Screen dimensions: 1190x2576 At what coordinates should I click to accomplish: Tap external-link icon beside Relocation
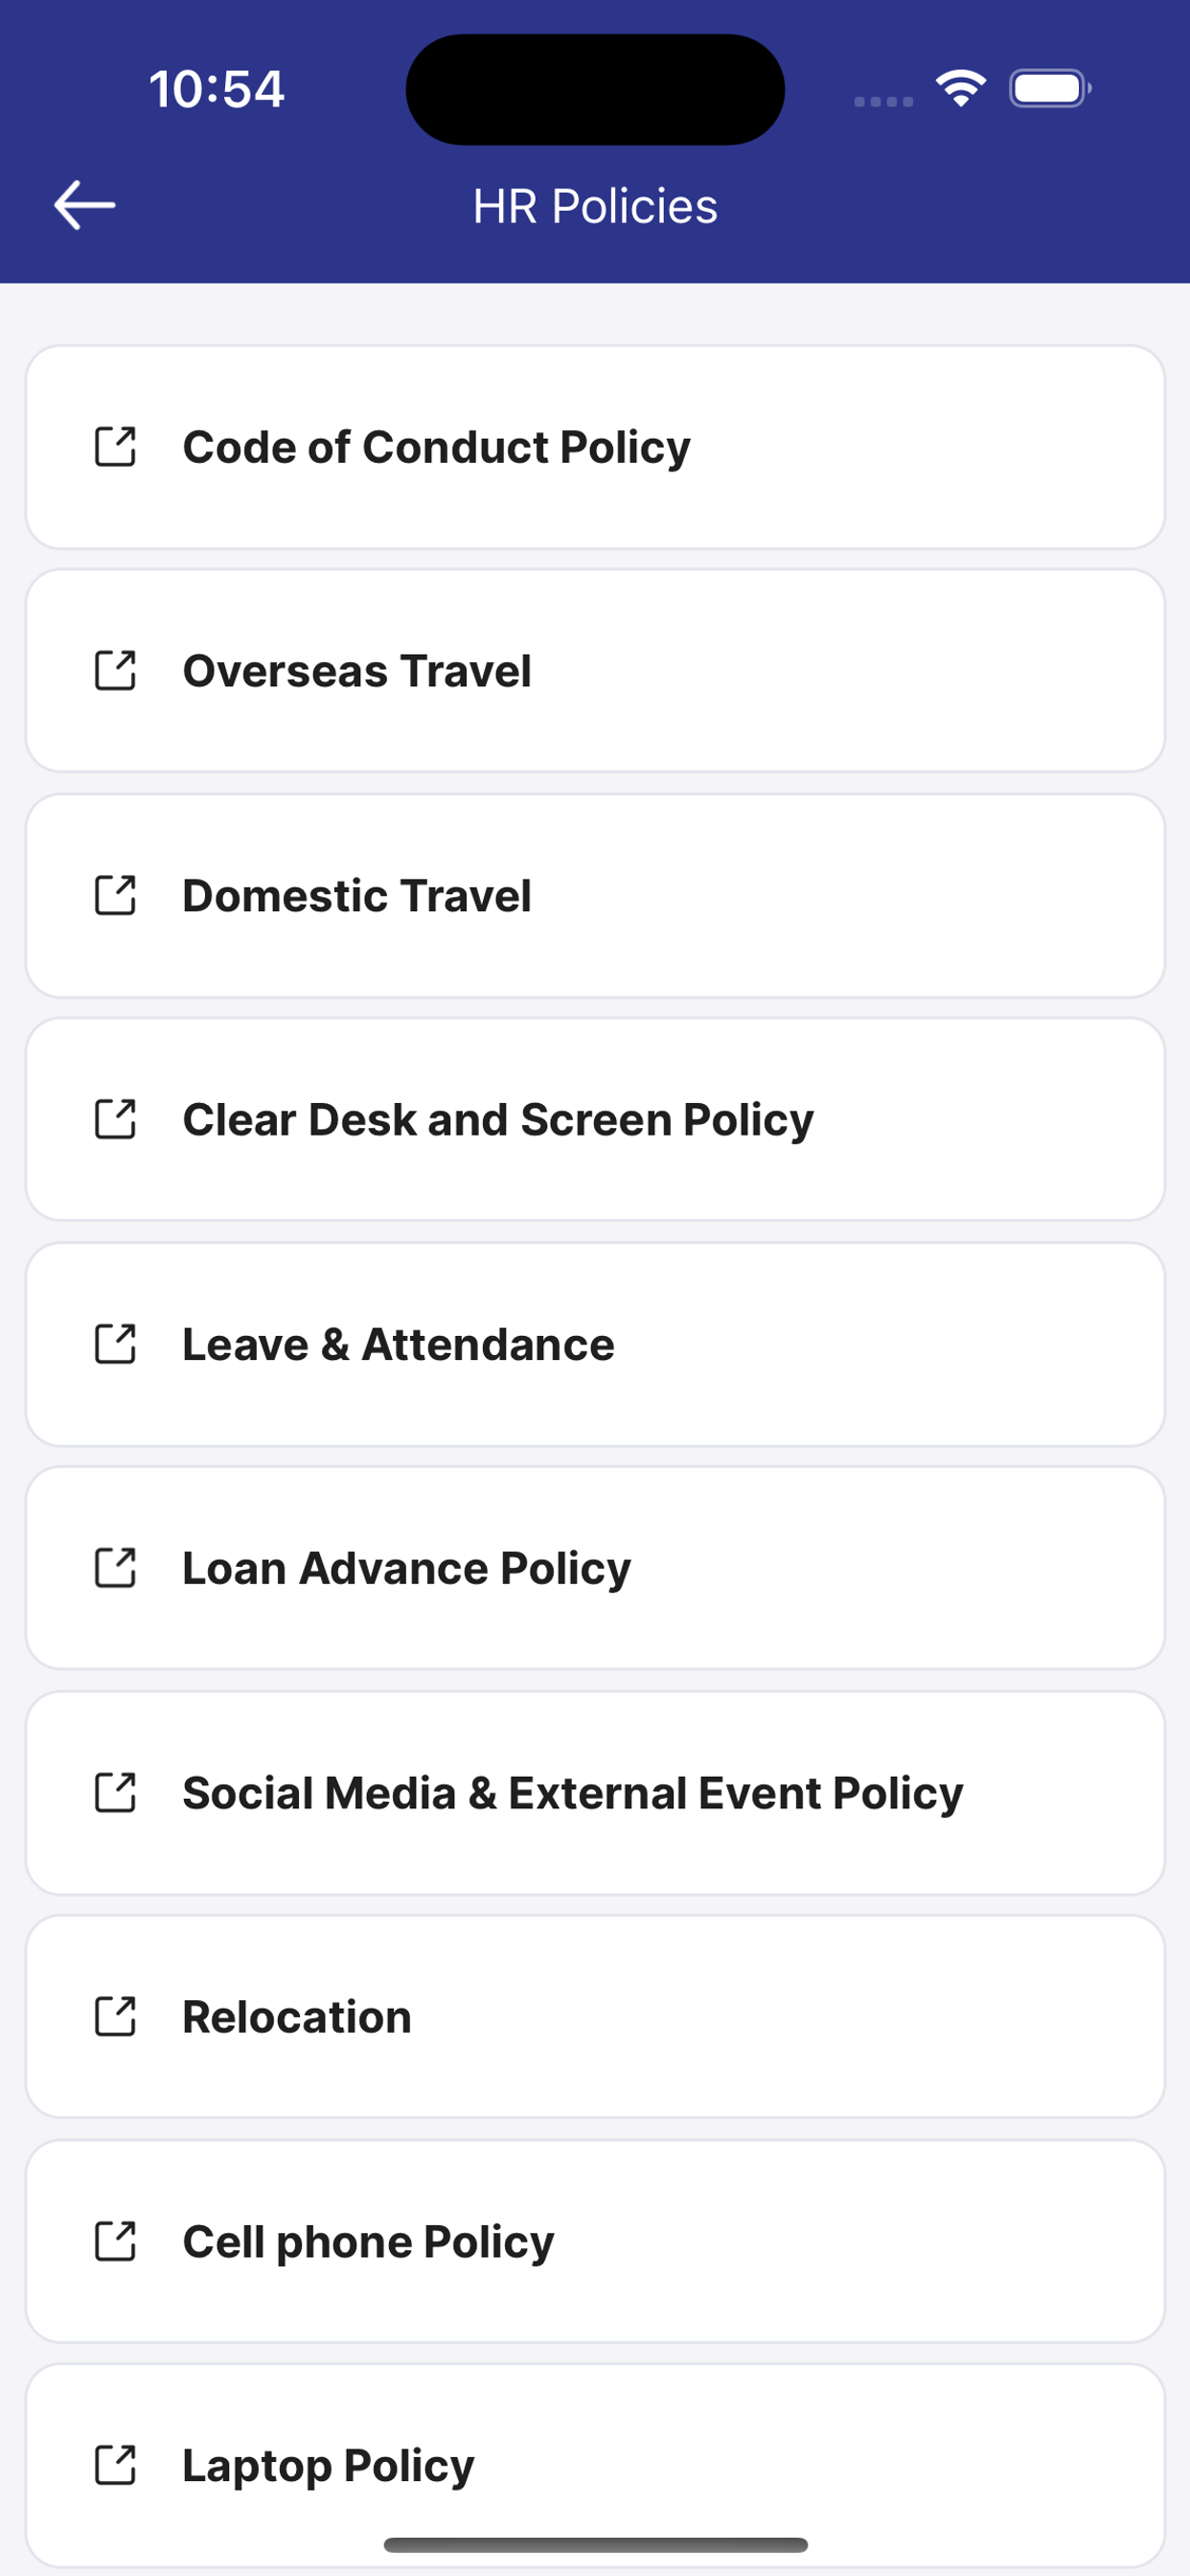(x=115, y=2017)
